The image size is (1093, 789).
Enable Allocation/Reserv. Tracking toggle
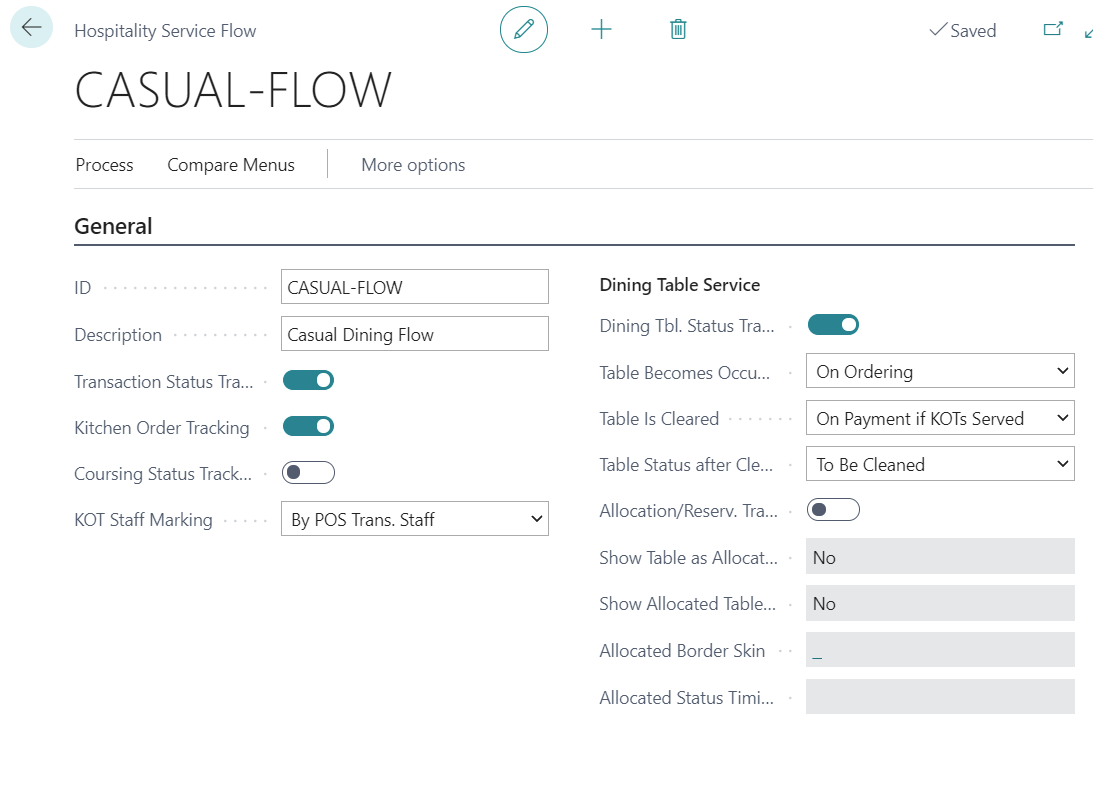coord(833,511)
